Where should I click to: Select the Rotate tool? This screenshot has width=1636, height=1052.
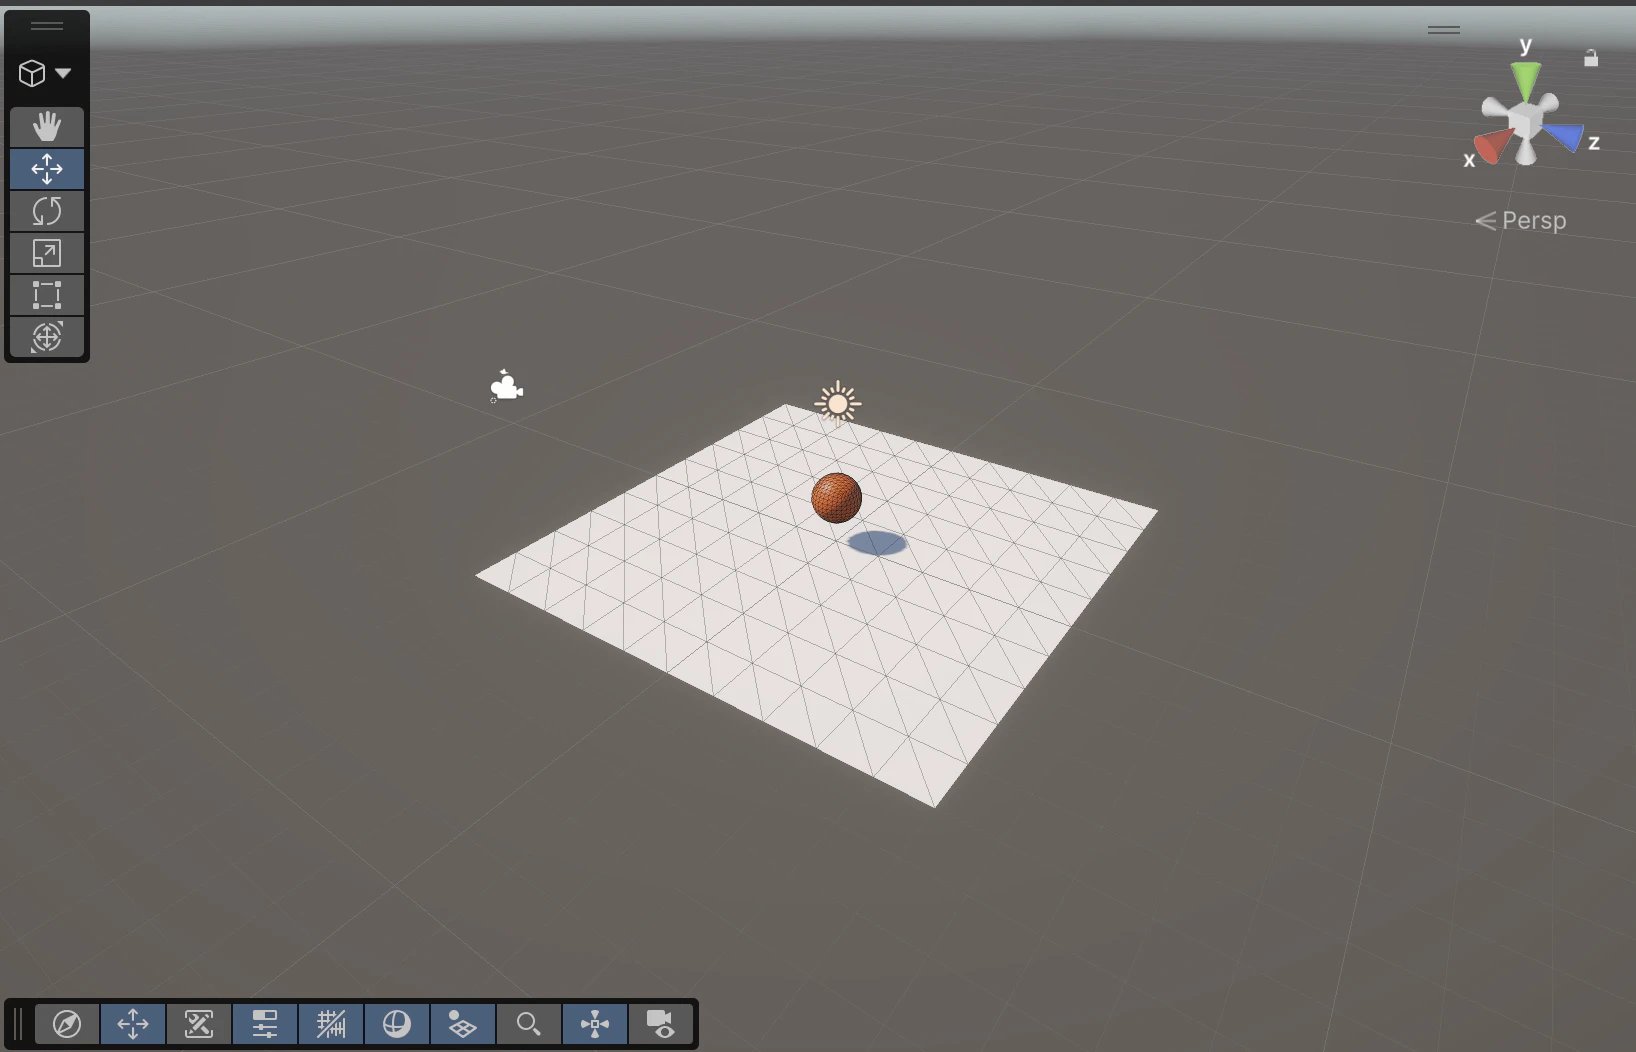(47, 211)
